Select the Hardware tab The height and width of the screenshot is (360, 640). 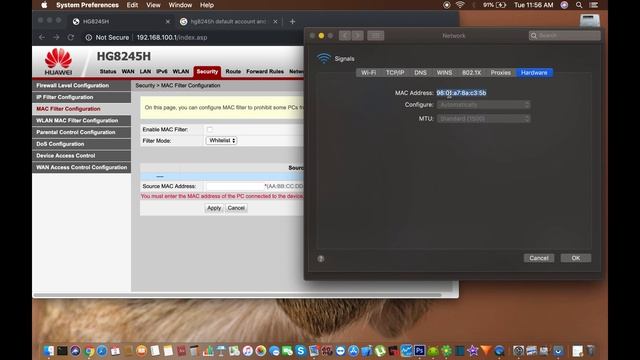tap(534, 73)
